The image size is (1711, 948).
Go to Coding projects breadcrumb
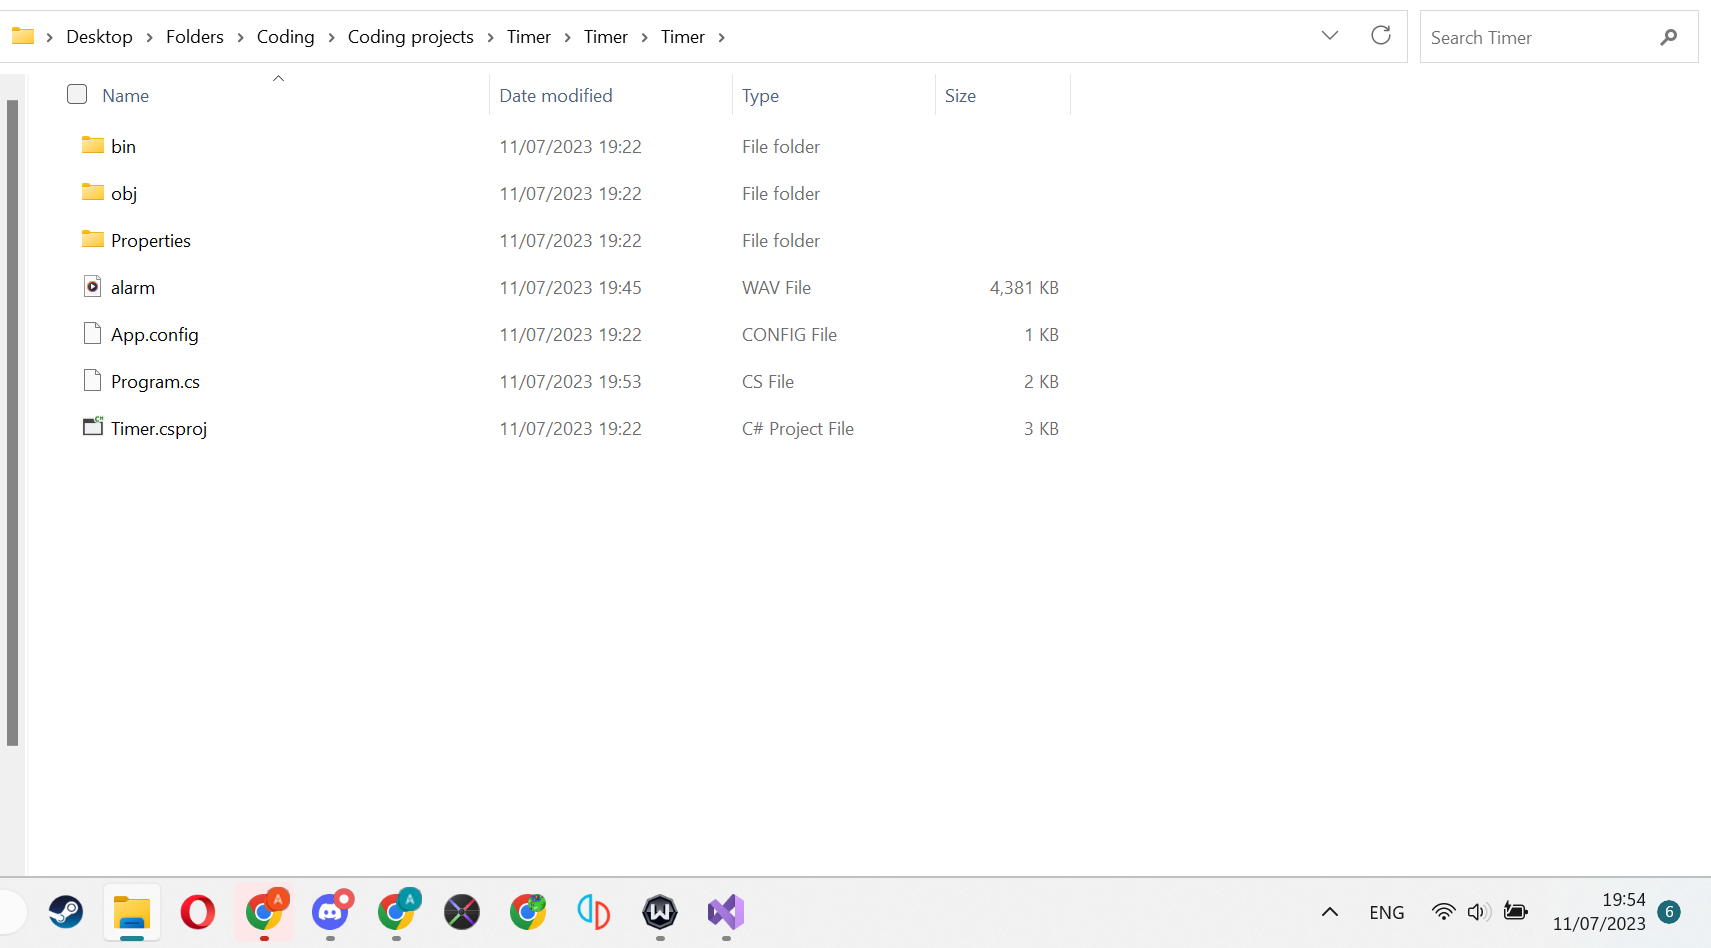(411, 37)
